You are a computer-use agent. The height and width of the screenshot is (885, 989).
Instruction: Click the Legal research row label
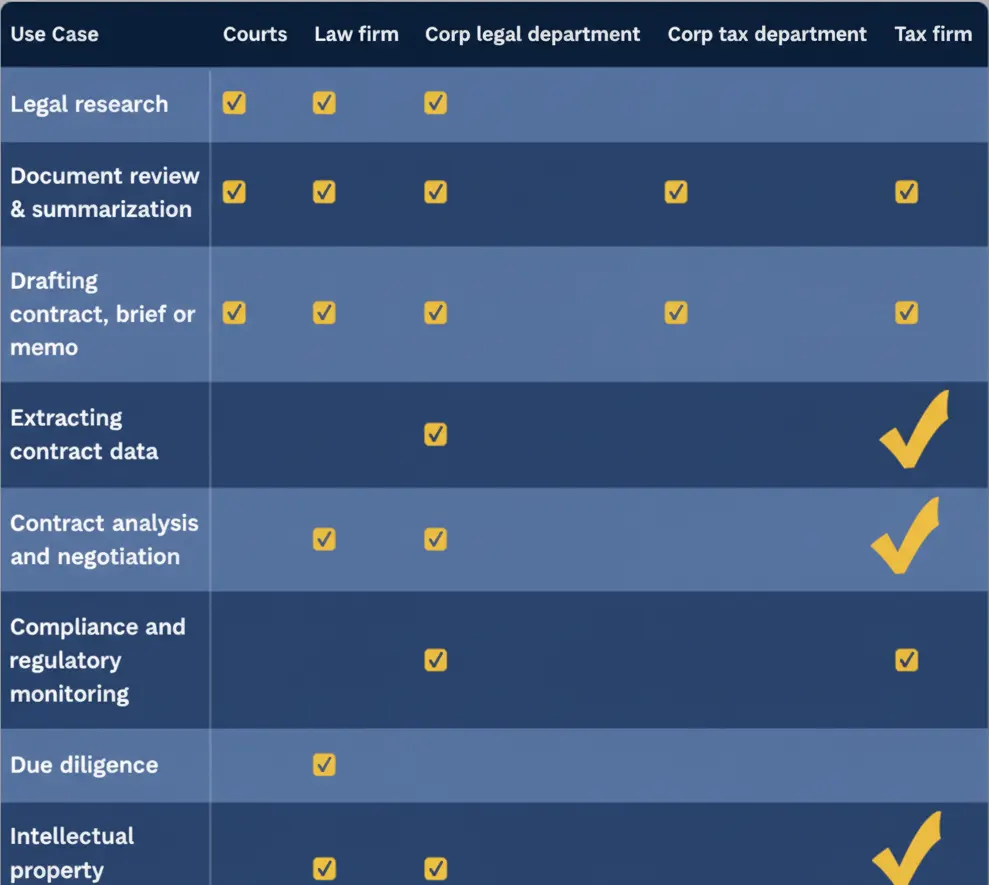(88, 103)
